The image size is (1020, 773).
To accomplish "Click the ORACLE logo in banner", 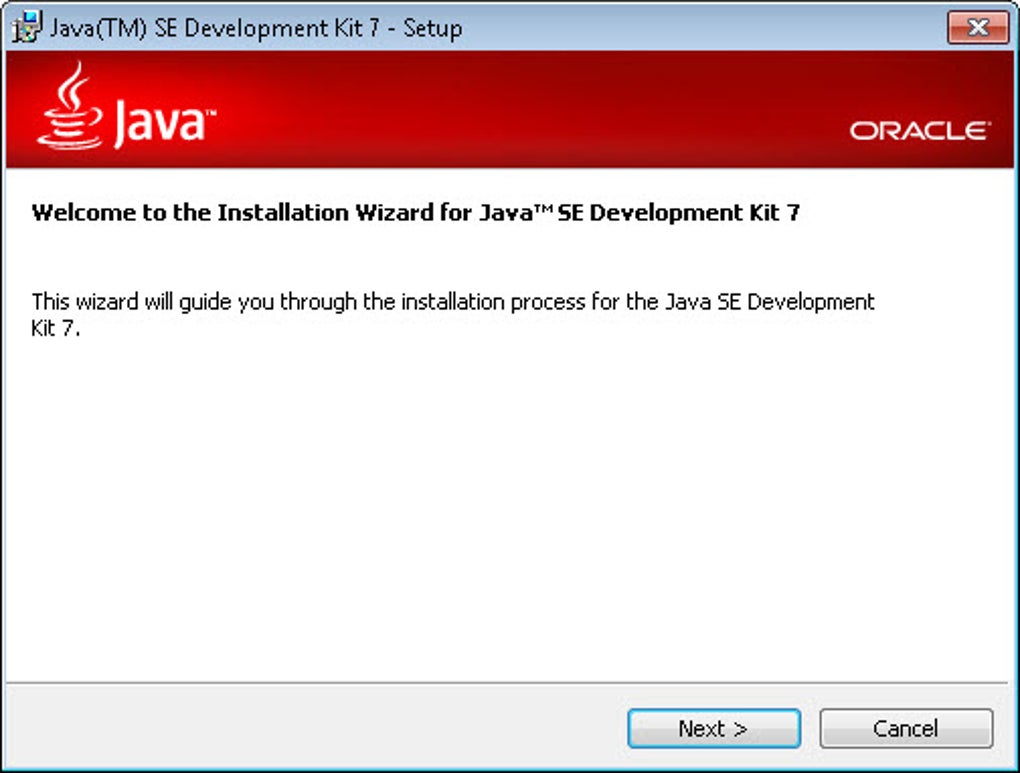I will [919, 131].
